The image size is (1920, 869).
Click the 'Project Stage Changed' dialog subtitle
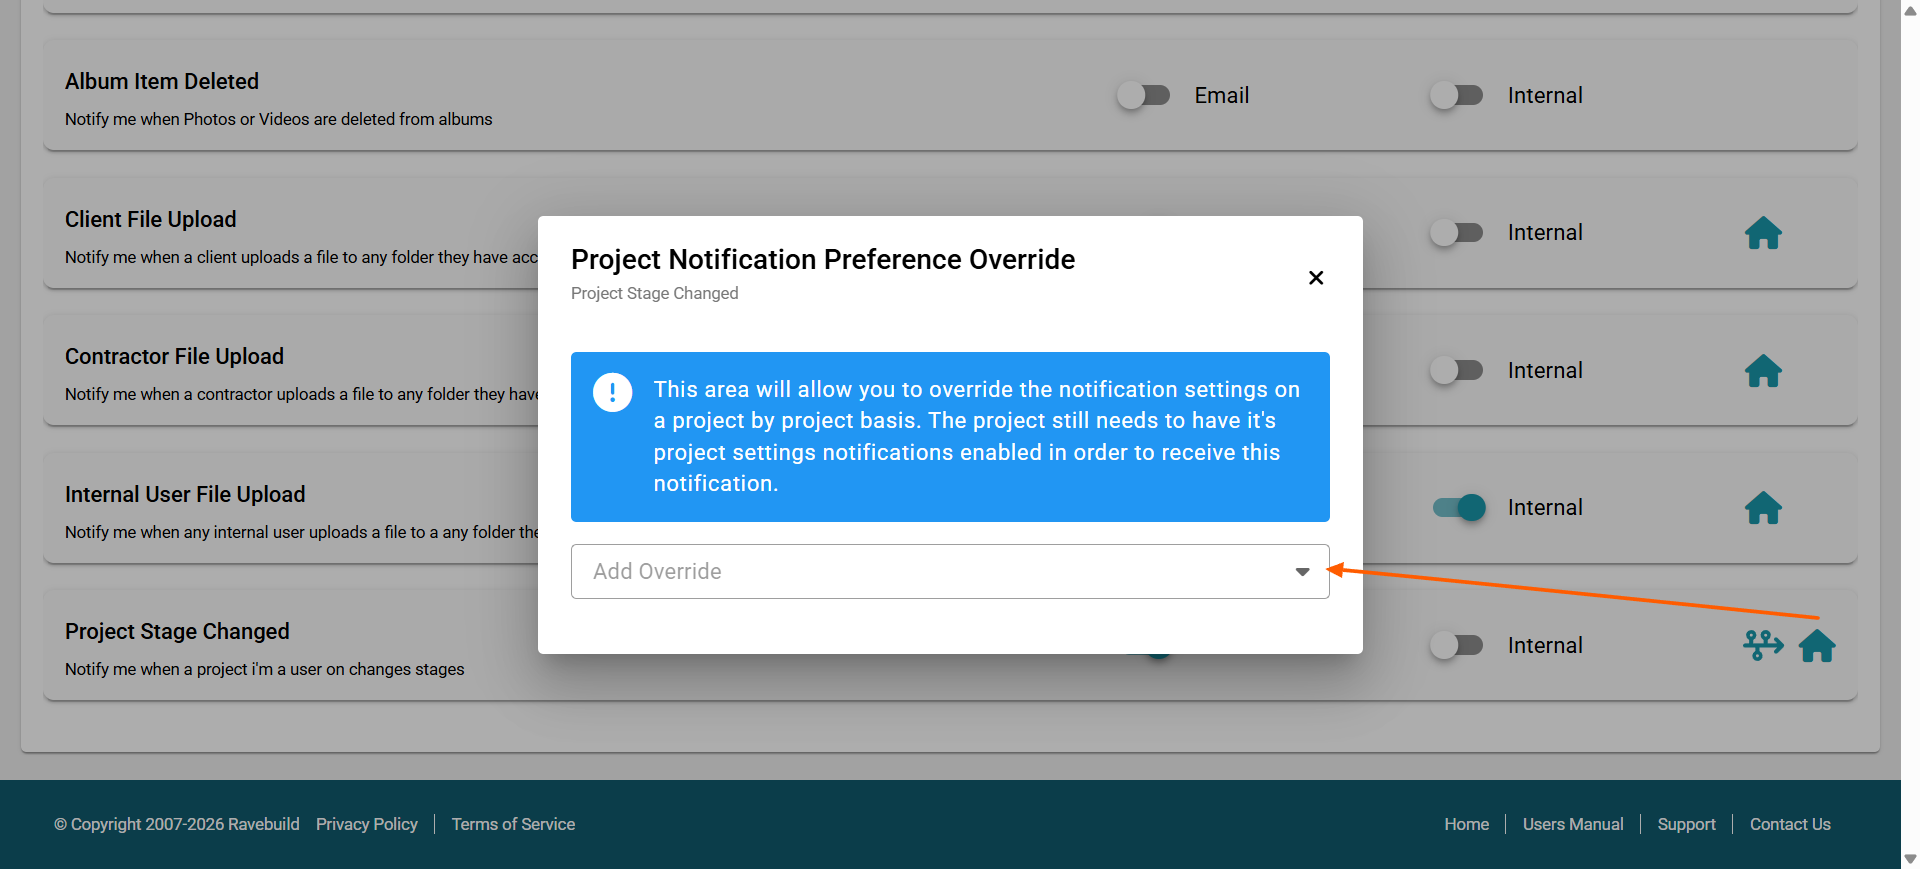coord(655,293)
